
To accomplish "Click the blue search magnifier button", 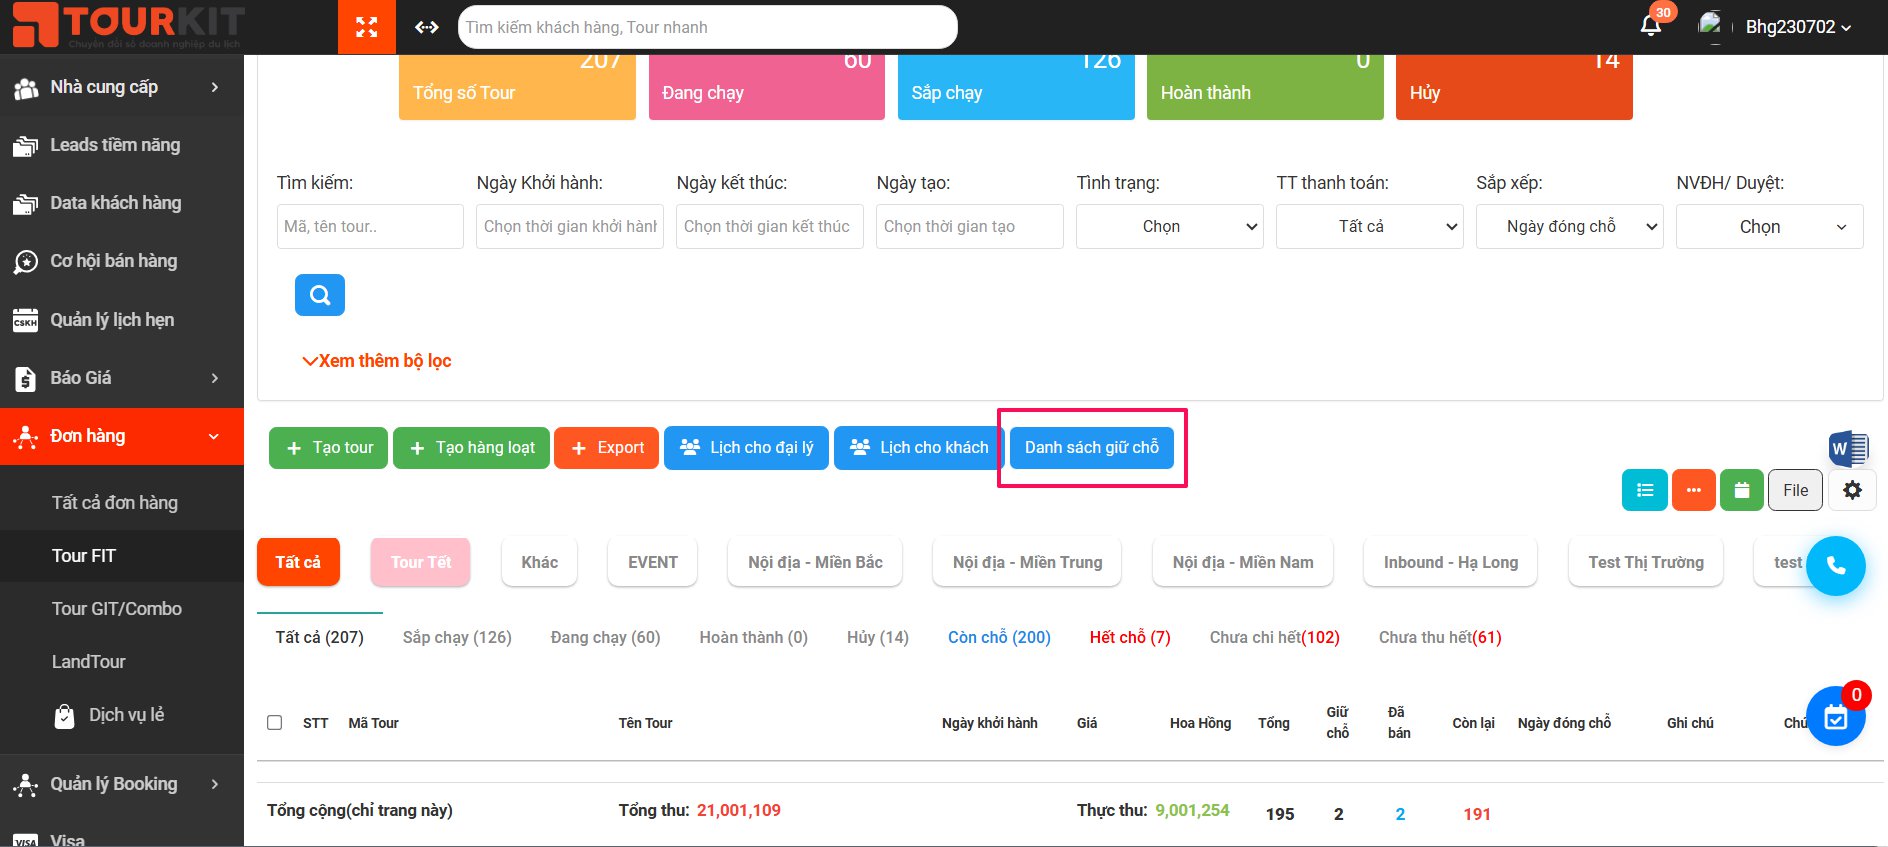I will (320, 295).
